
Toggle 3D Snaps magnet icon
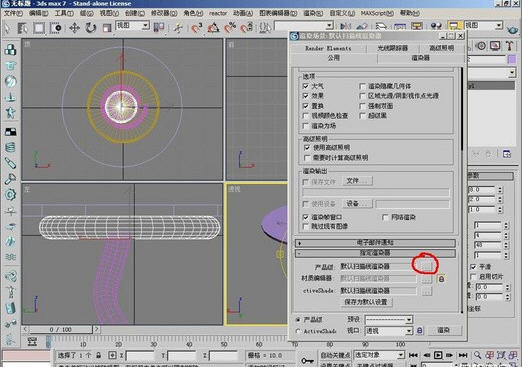pyautogui.click(x=197, y=27)
